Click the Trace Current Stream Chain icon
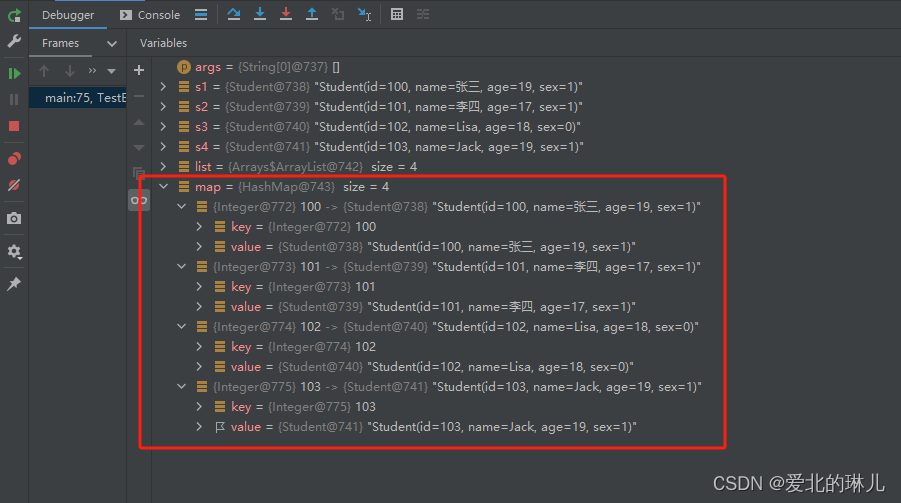901x503 pixels. coord(423,14)
